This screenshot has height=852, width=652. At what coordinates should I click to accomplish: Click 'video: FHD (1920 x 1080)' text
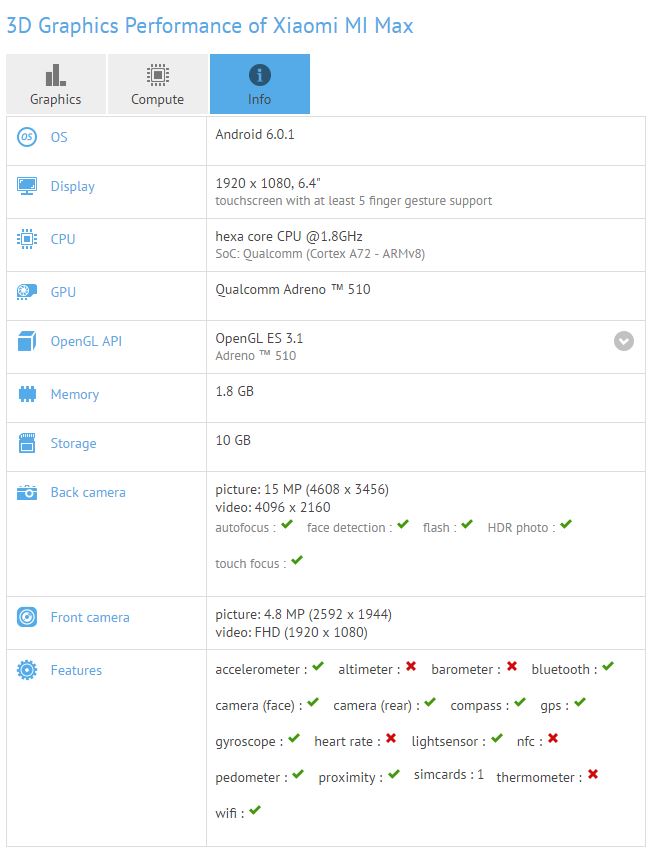click(x=292, y=632)
